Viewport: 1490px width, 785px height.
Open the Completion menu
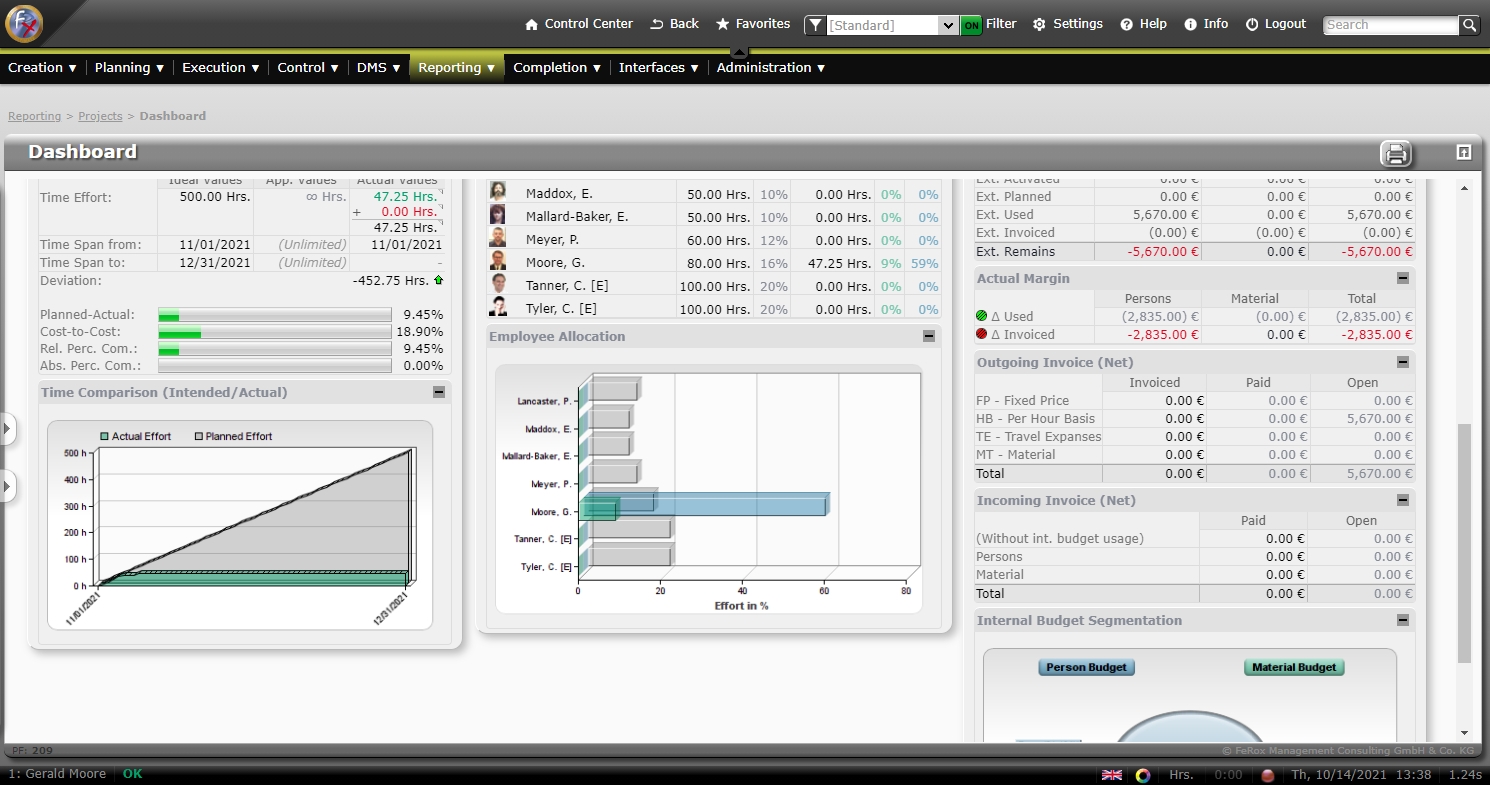[x=557, y=68]
